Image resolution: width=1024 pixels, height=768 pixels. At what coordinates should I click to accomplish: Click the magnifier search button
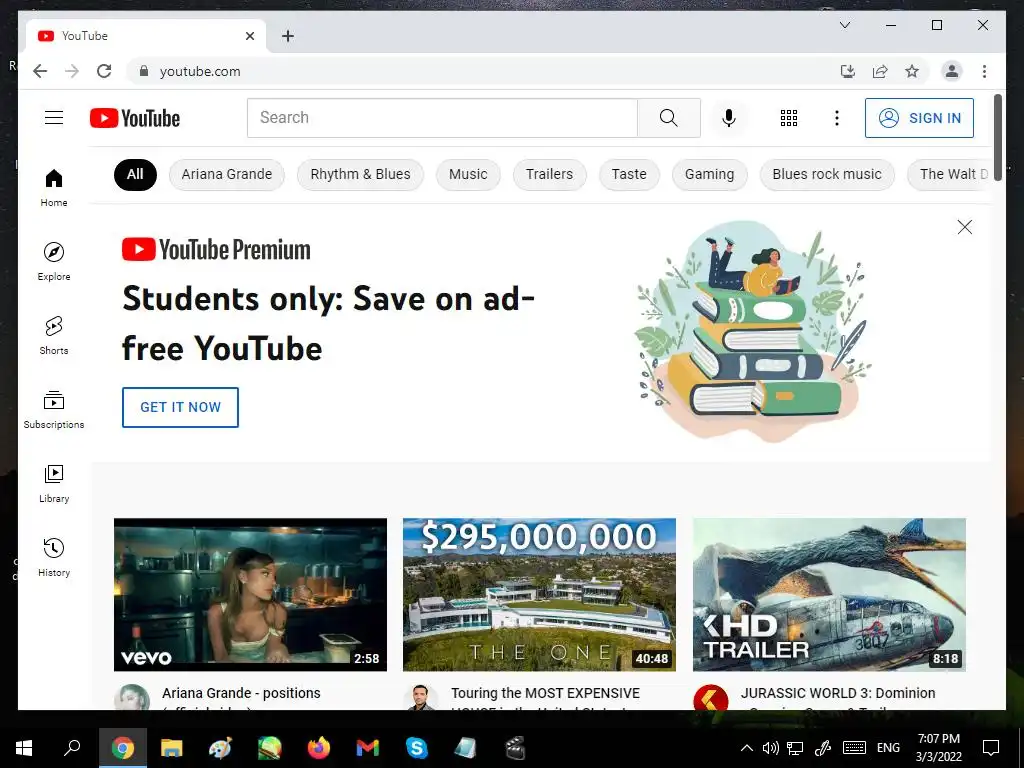click(x=669, y=118)
